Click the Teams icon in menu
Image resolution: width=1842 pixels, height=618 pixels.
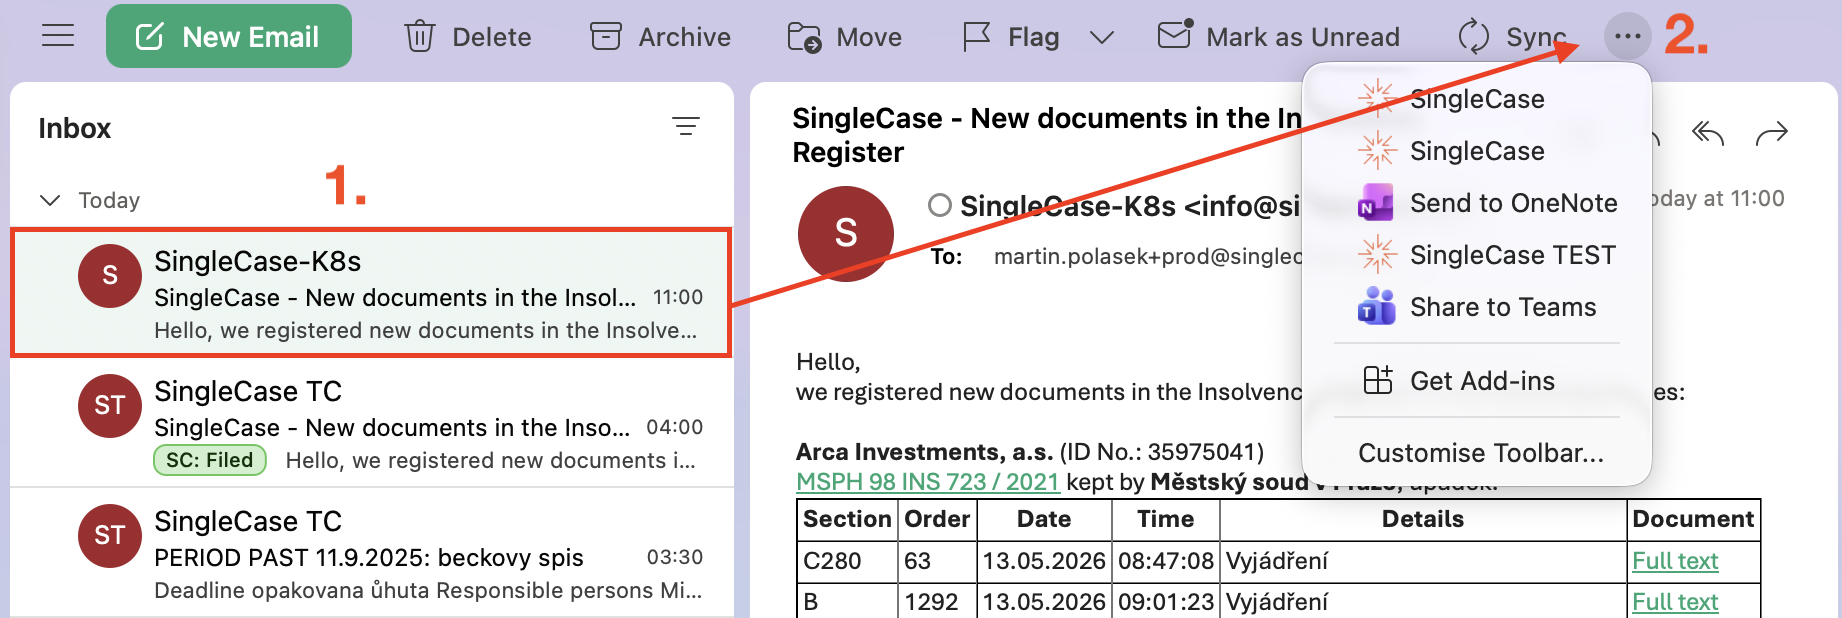(x=1376, y=307)
